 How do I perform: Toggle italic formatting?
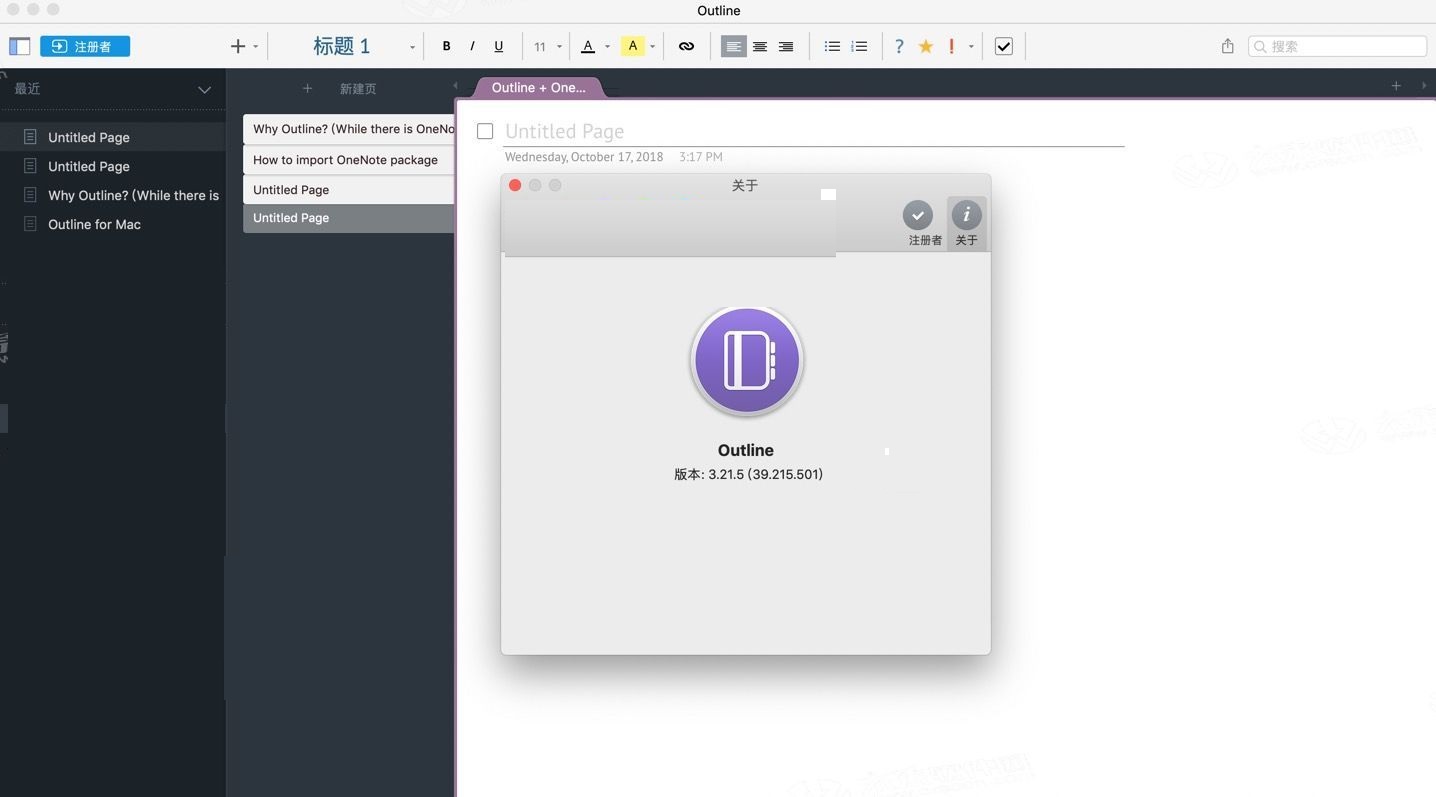472,46
